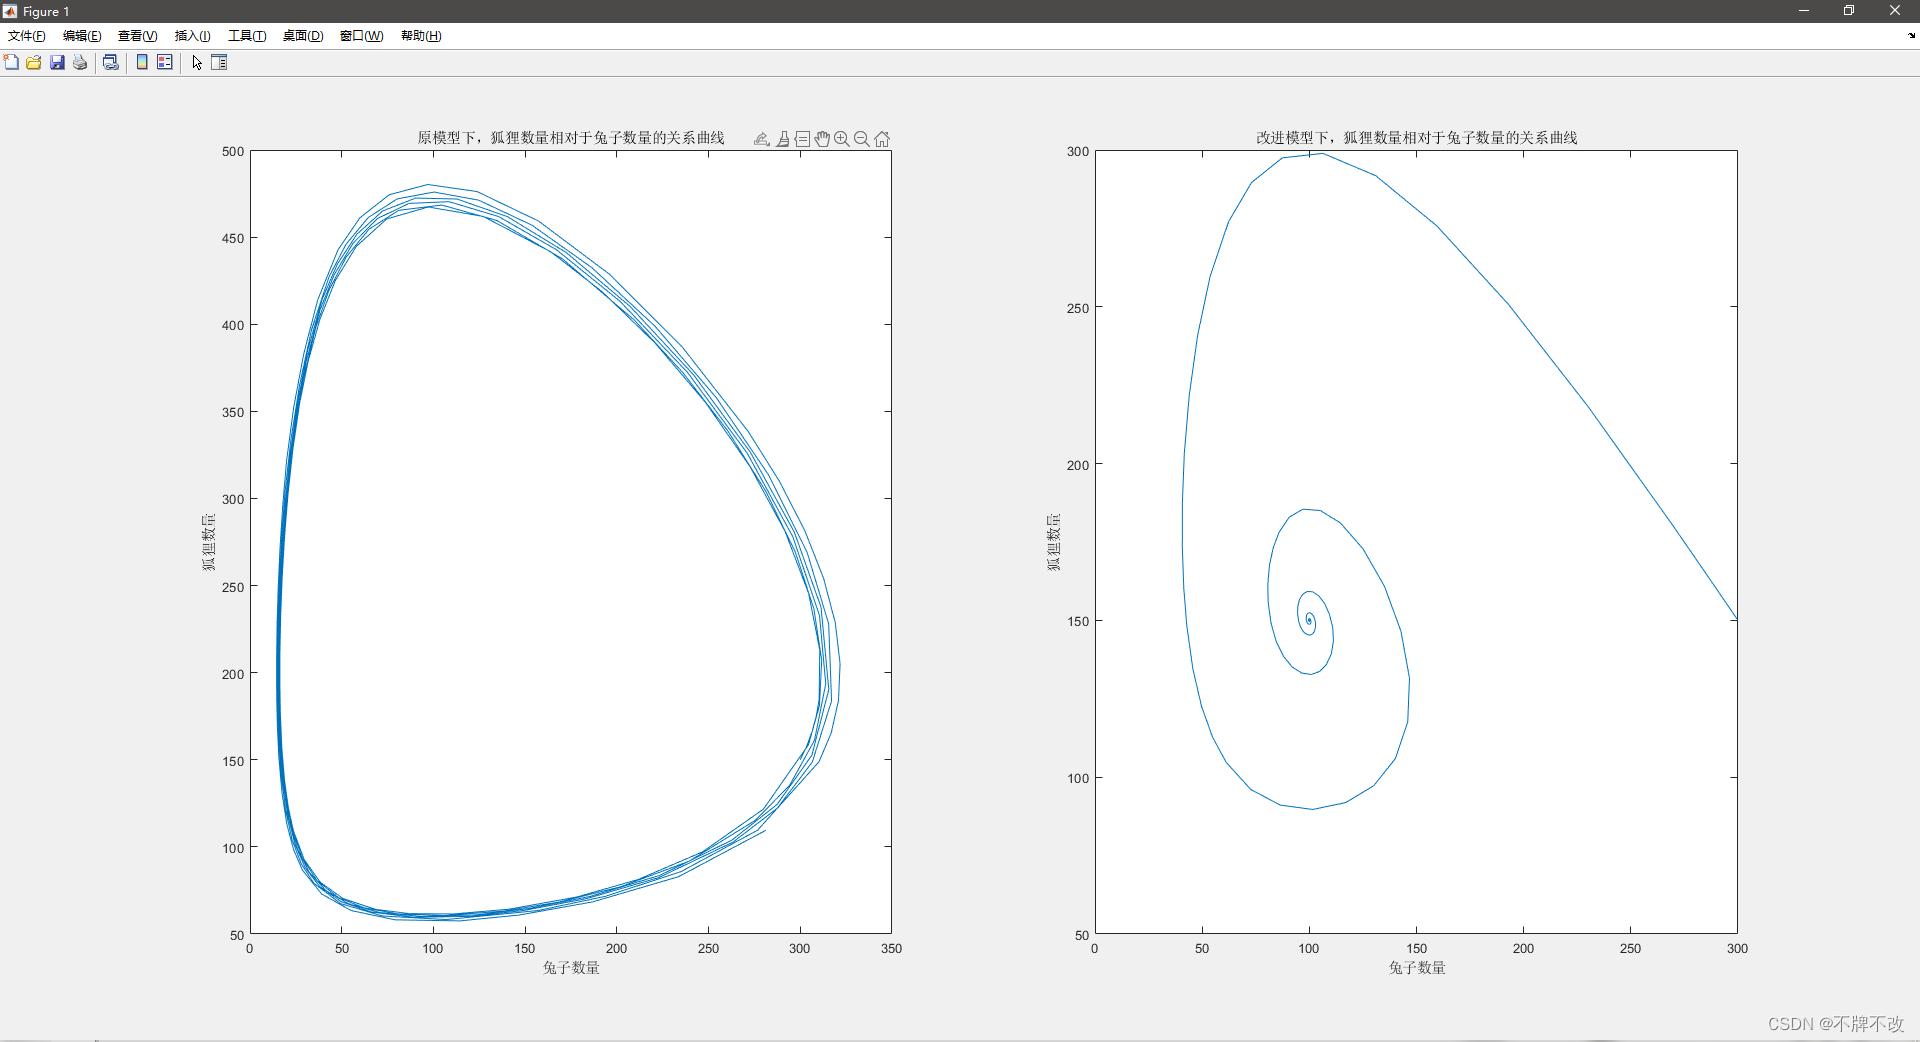Open the 桌面(D) menu
This screenshot has height=1042, width=1920.
tap(303, 36)
